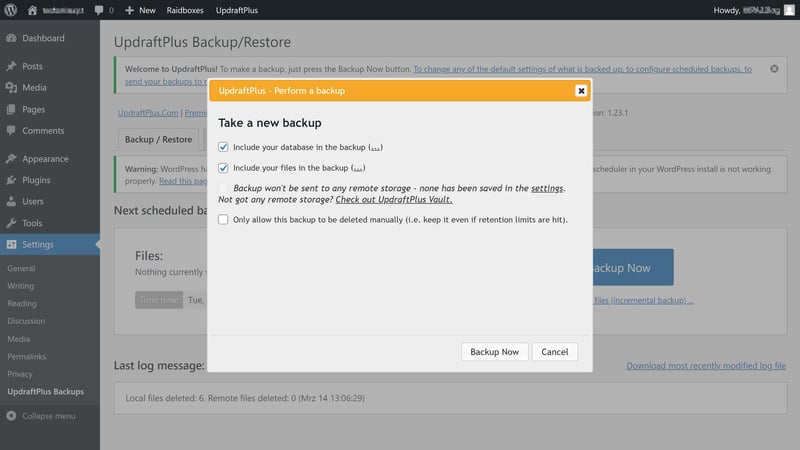Click the WordPress logo in admin bar

10,10
